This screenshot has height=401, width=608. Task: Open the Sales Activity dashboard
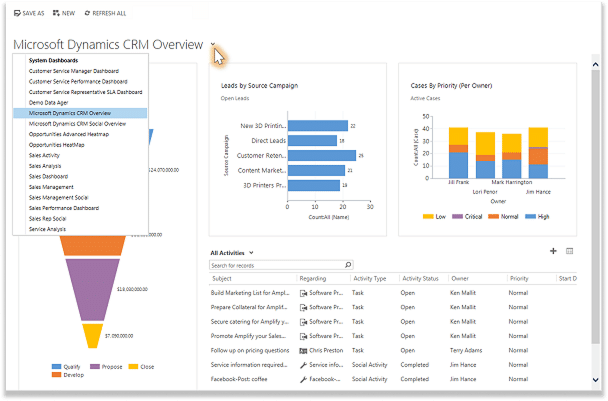click(44, 155)
